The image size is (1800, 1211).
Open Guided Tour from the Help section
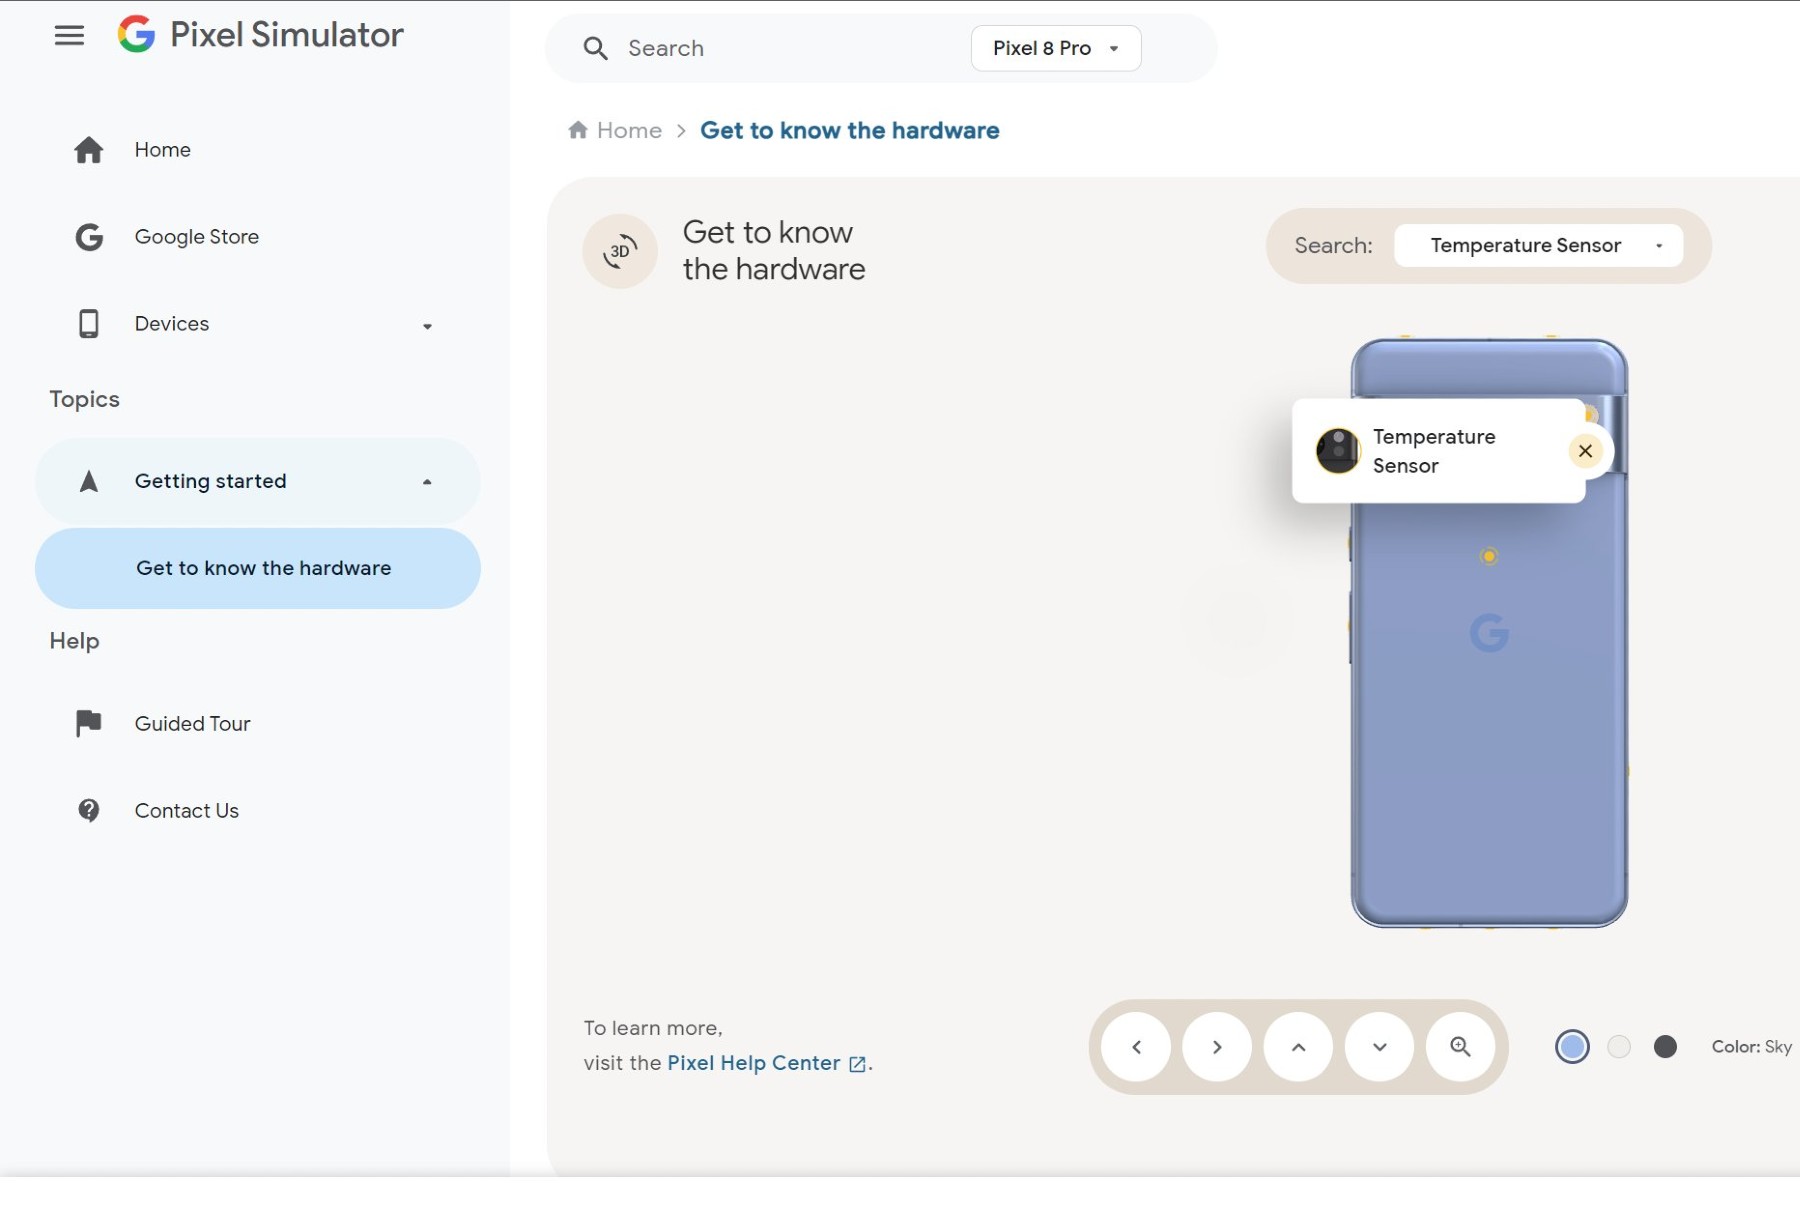192,724
